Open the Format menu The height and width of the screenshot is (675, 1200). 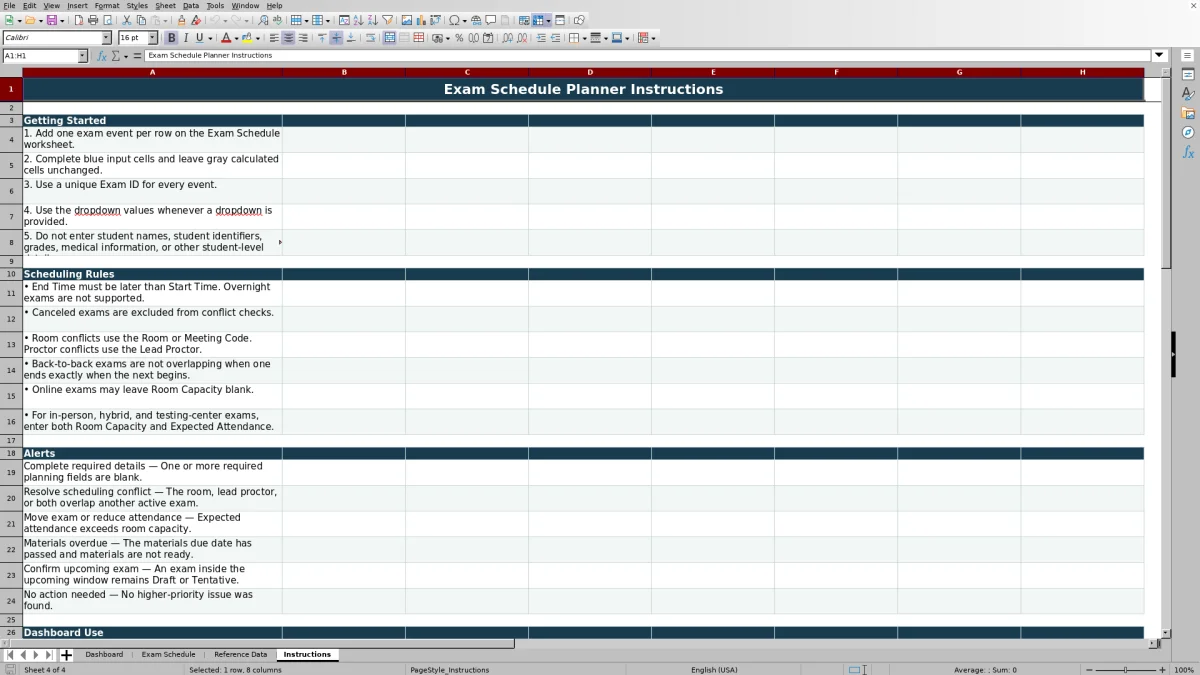[107, 6]
